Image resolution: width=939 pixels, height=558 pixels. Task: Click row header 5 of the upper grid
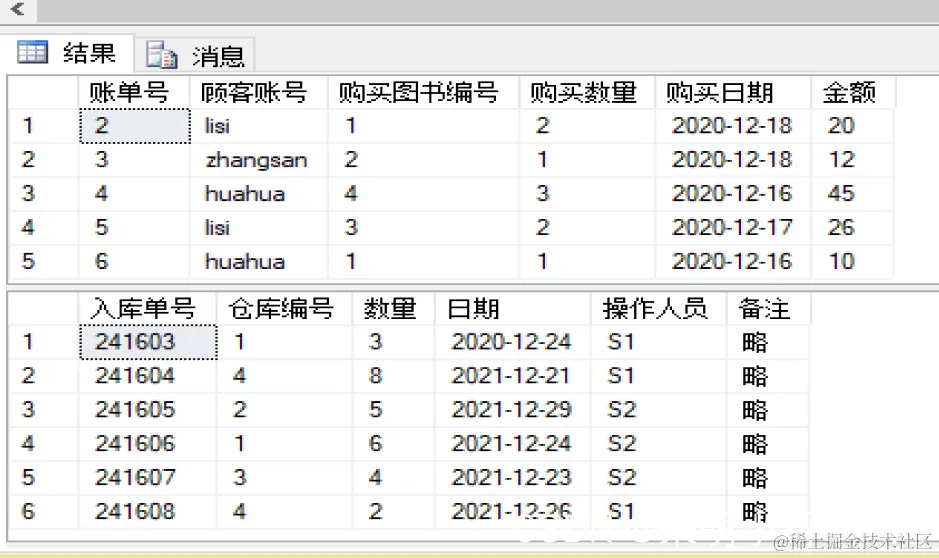44,262
